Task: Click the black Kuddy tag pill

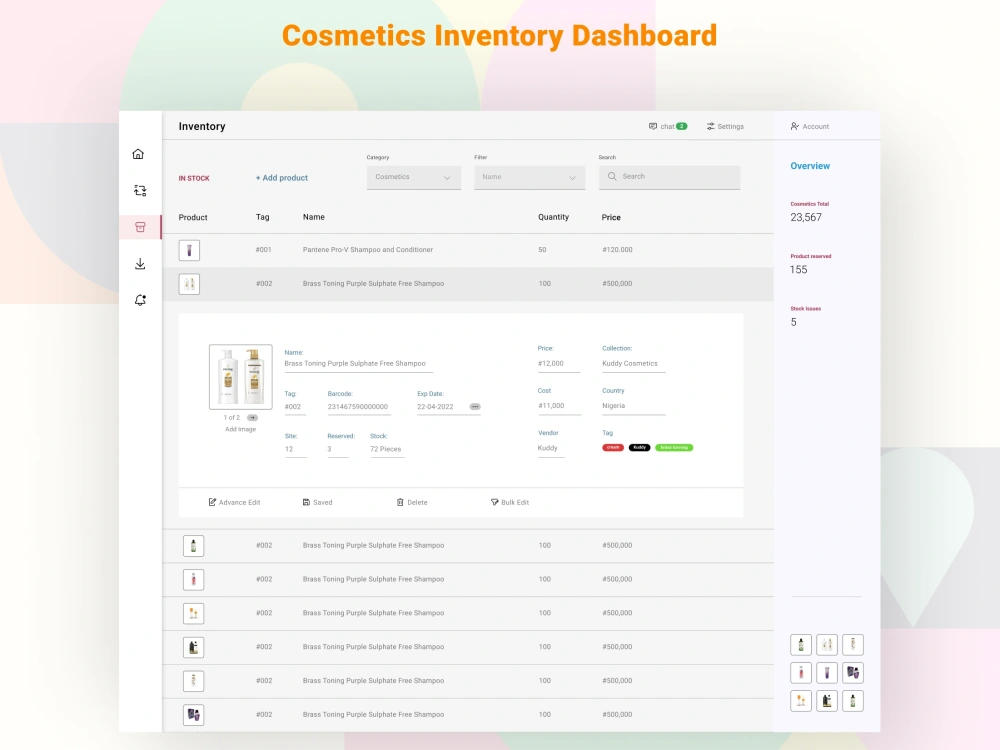Action: pos(640,448)
